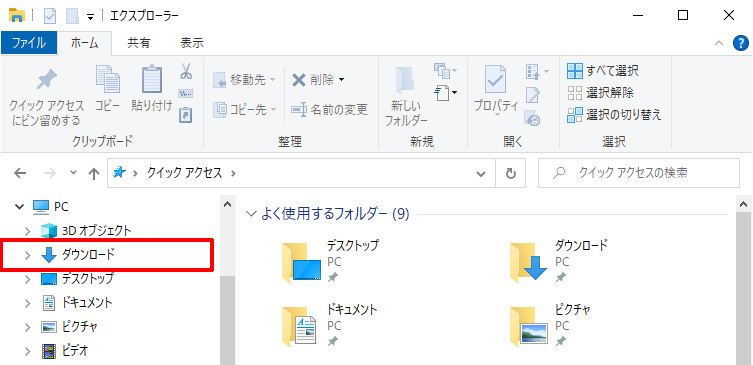The image size is (753, 365).
Task: Expand the ダウンロード tree node arrow
Action: click(x=28, y=255)
